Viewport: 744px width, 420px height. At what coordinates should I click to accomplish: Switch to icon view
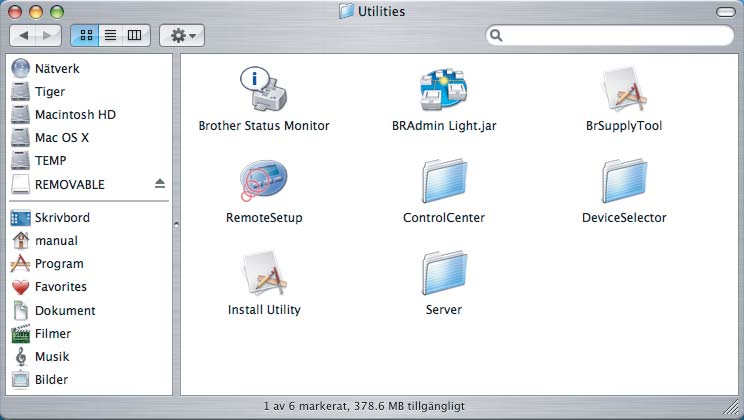pyautogui.click(x=85, y=35)
